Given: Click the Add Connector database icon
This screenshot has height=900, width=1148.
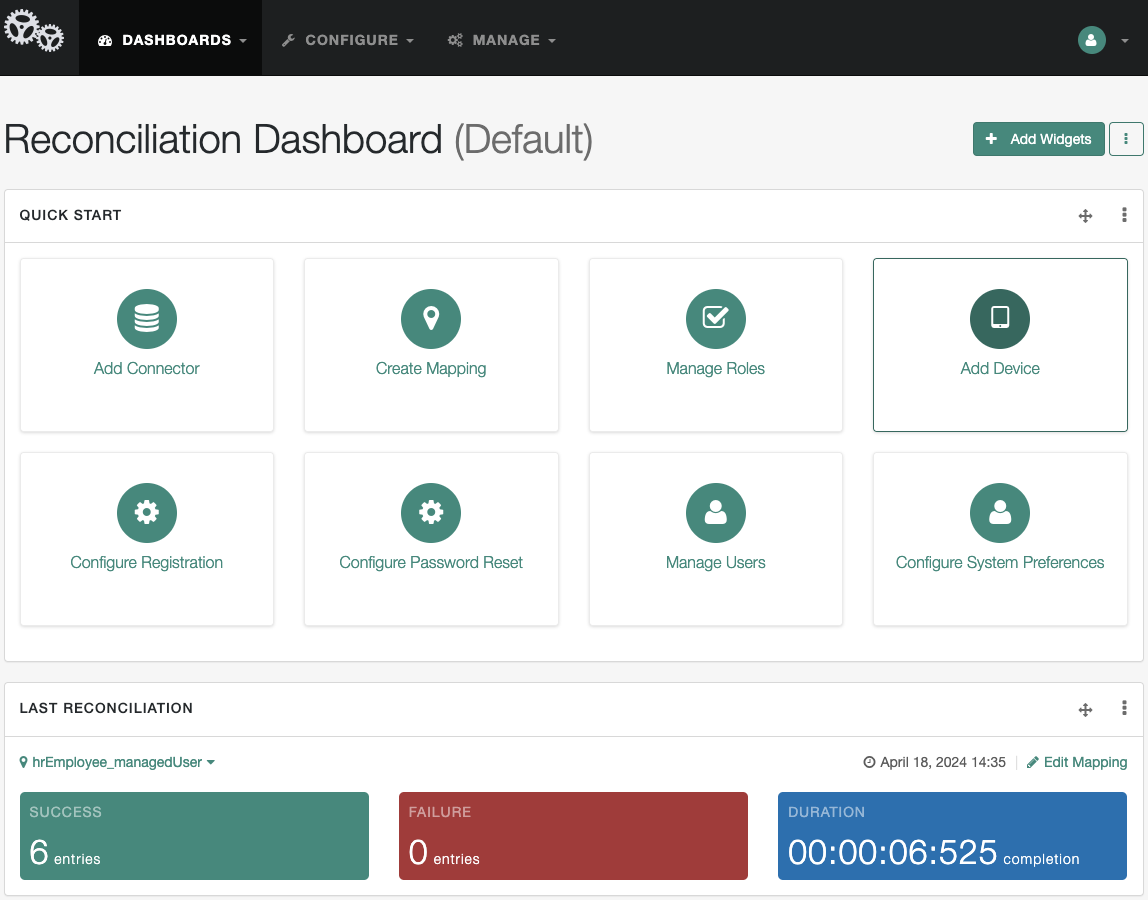Looking at the screenshot, I should tap(146, 319).
